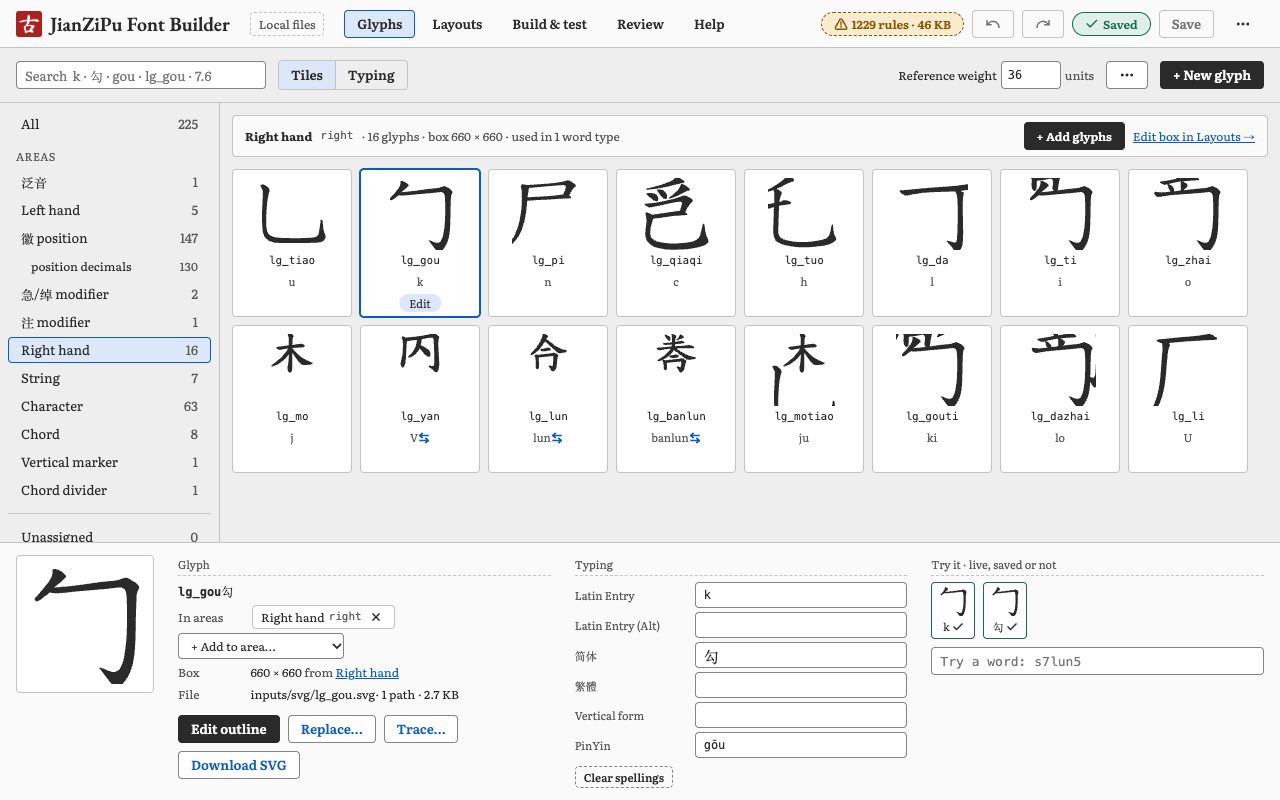
Task: Click the swap icon on lg_banlun tile
Action: coord(695,438)
